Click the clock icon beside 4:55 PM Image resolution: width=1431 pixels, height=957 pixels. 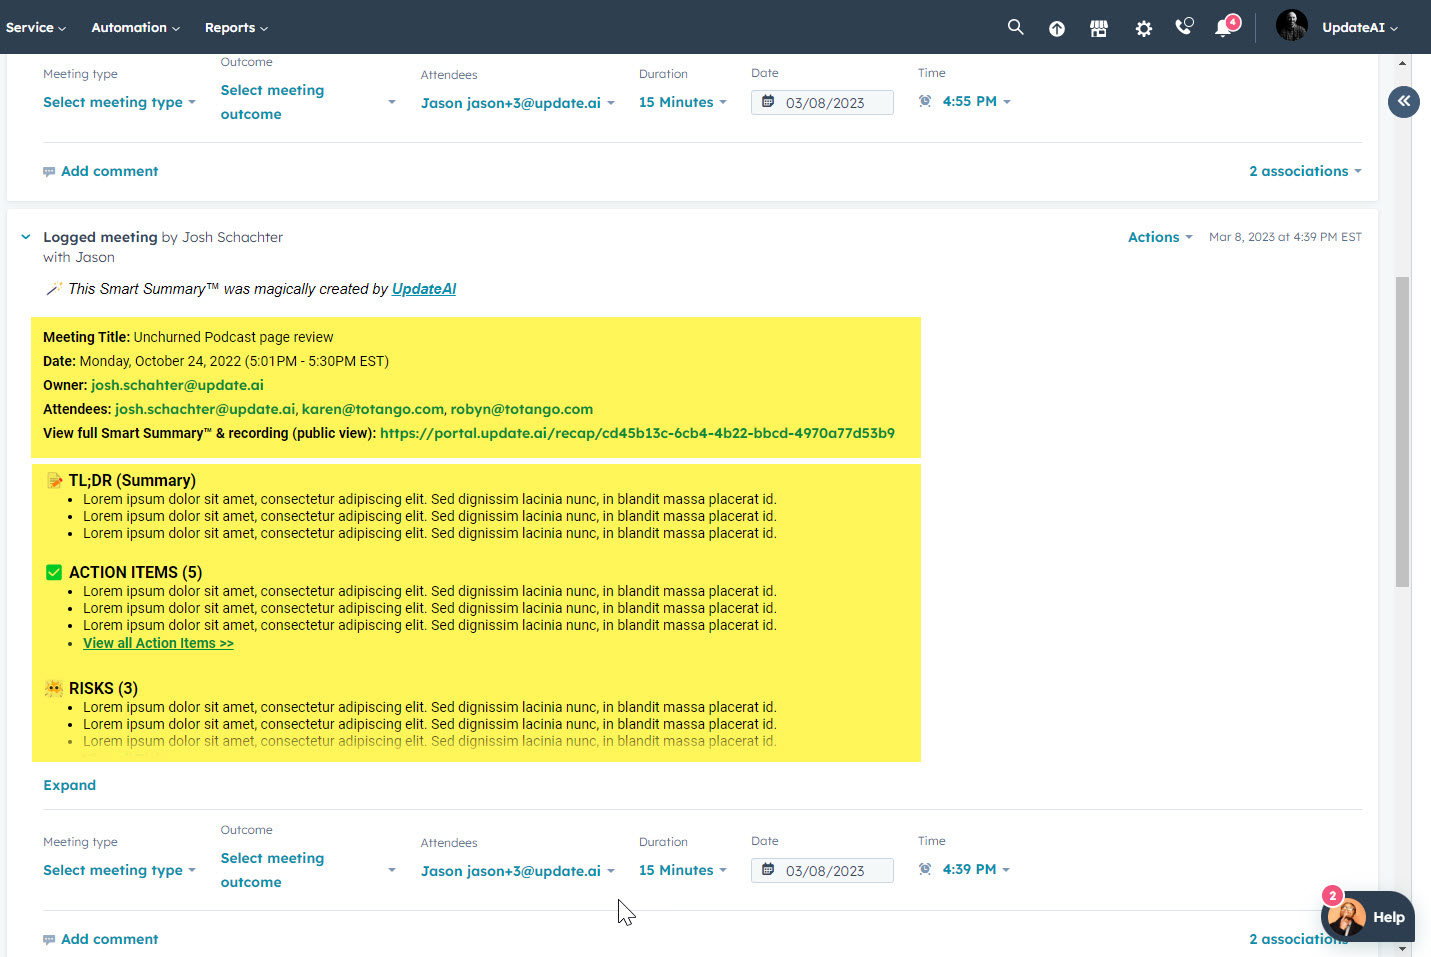pos(925,101)
